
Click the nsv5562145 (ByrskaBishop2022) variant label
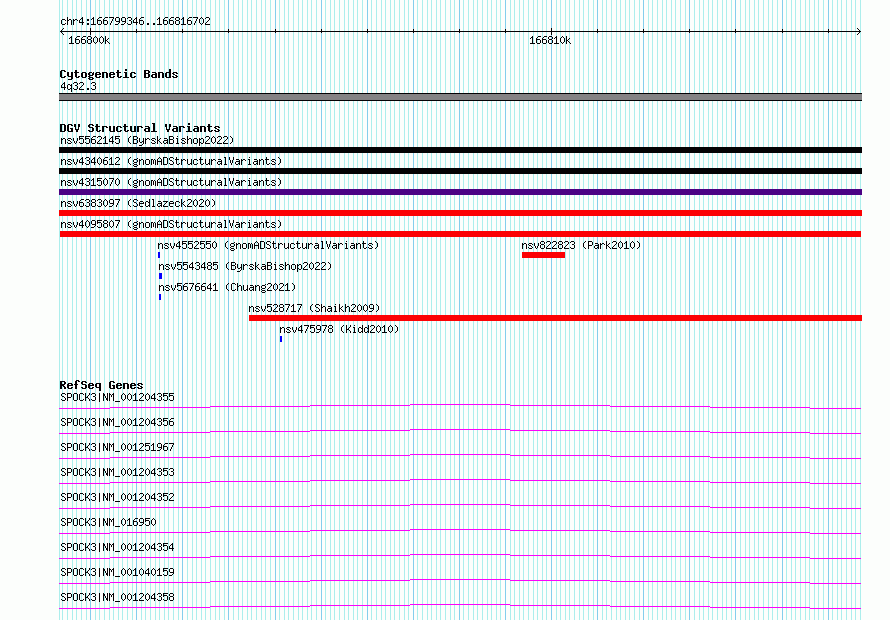point(147,140)
